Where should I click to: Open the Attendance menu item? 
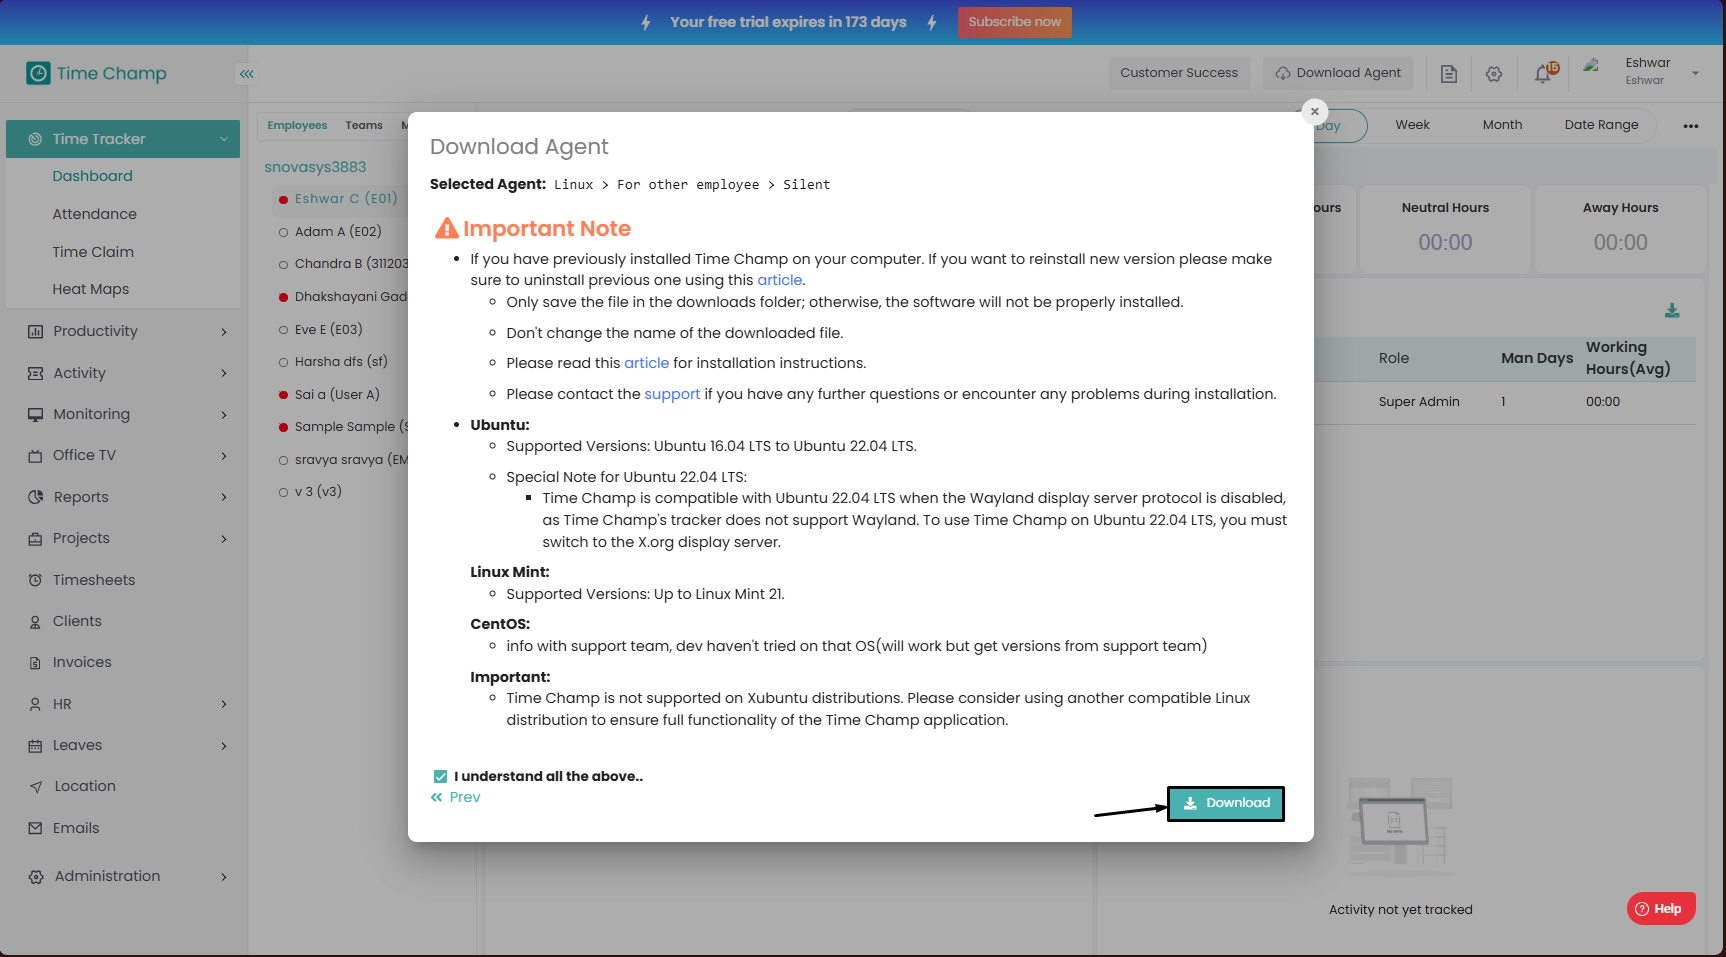pyautogui.click(x=94, y=214)
